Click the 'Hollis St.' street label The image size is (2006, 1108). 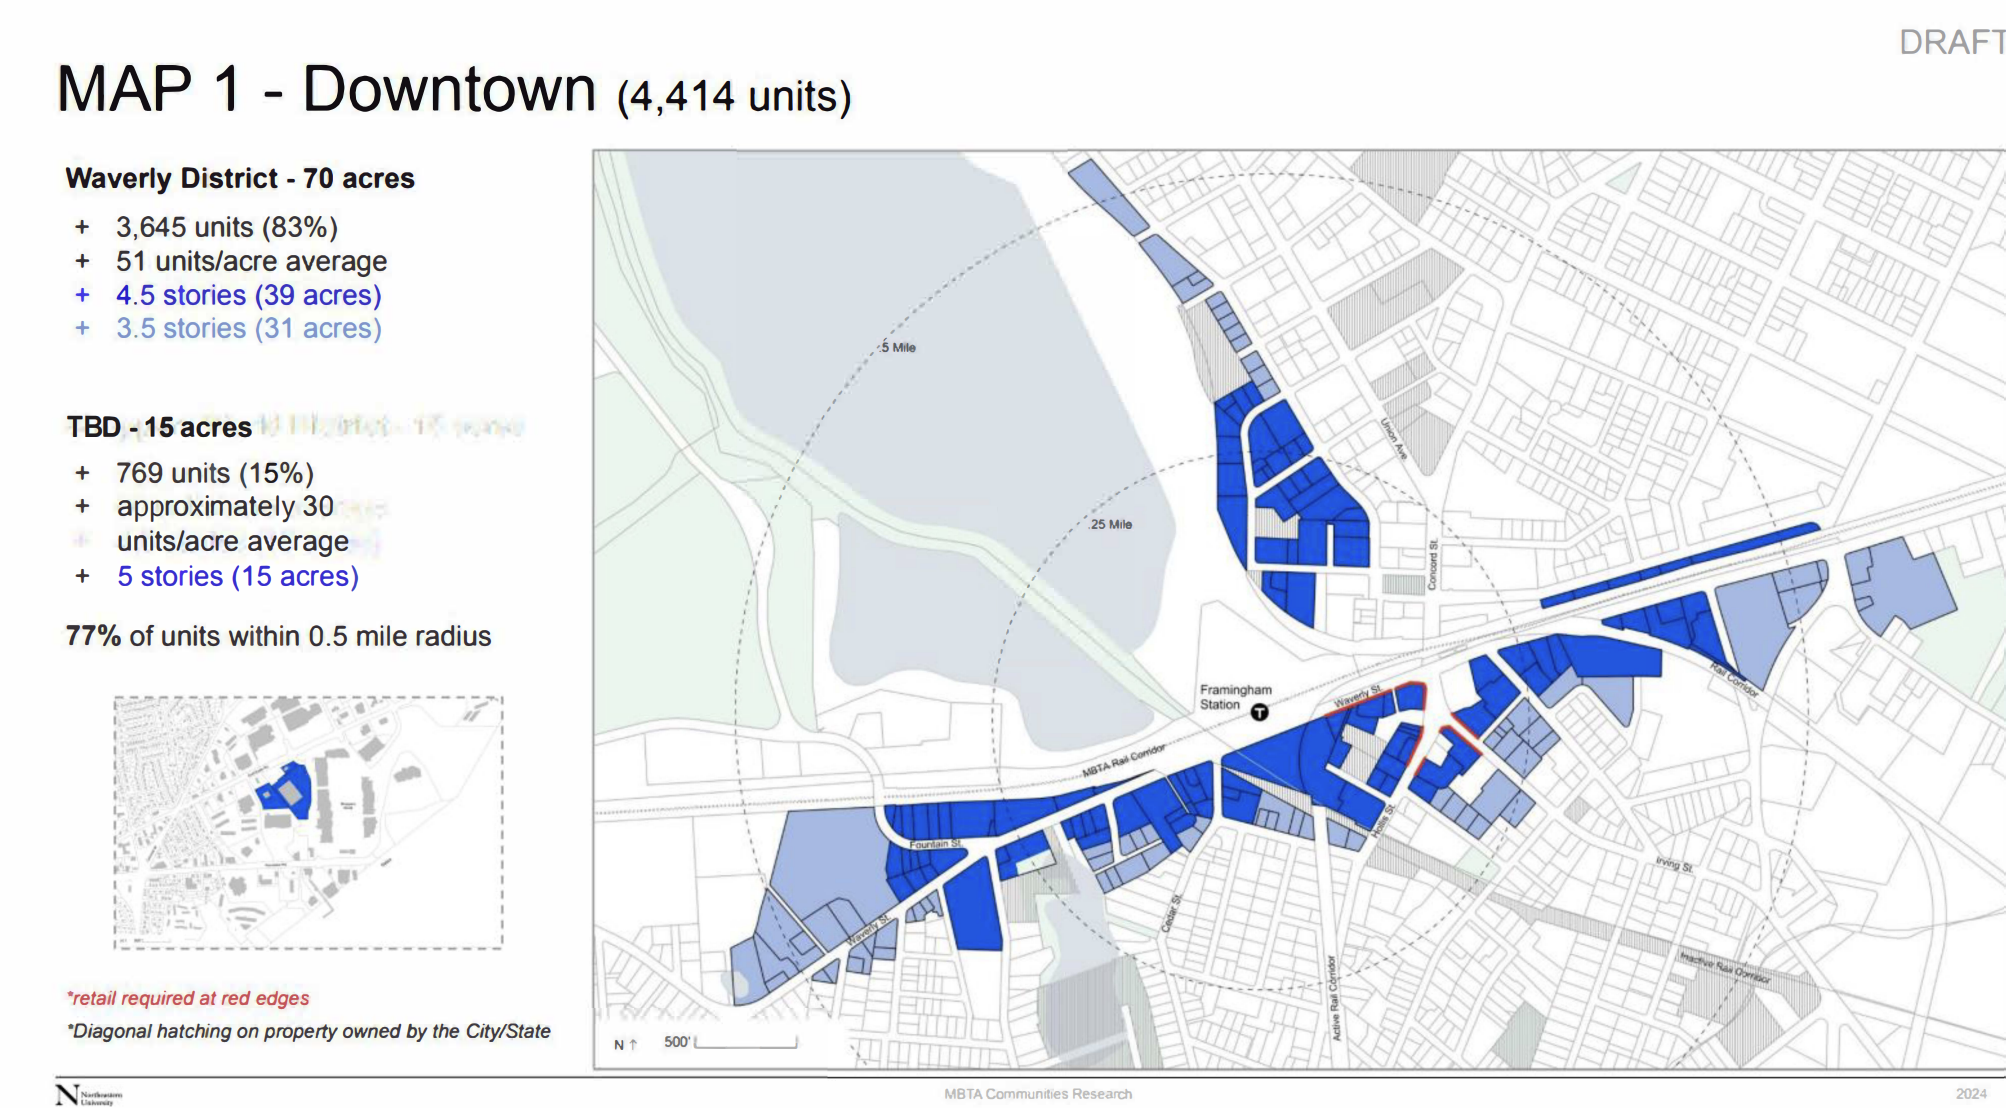1382,821
